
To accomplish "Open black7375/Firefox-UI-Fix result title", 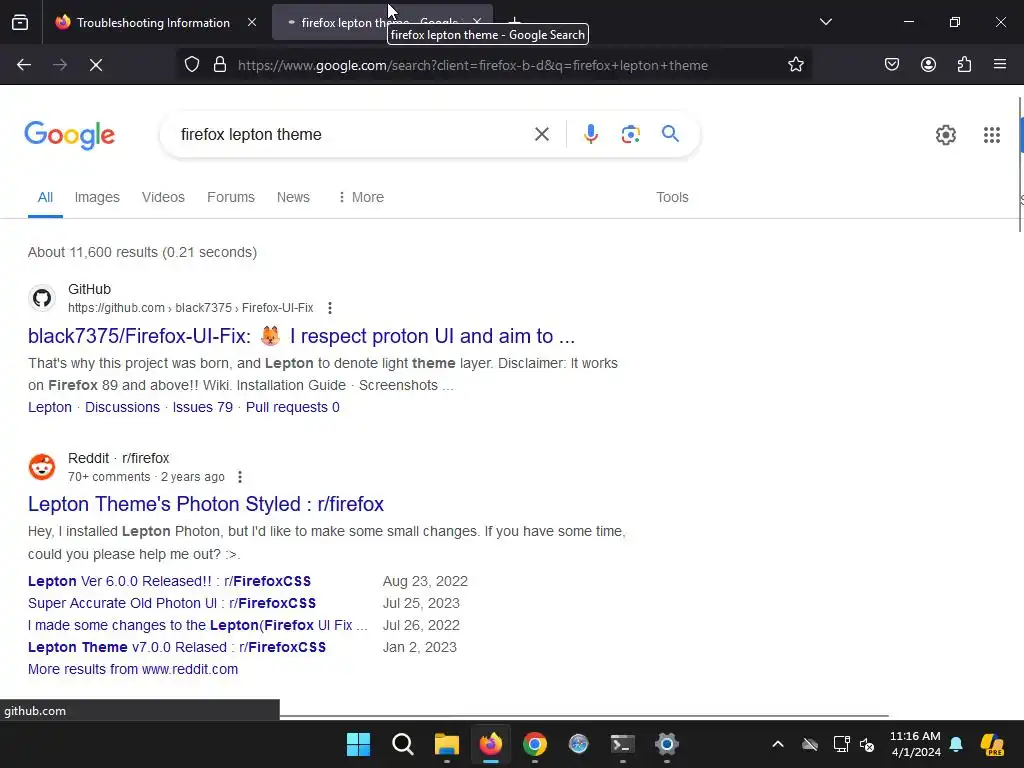I will (x=301, y=336).
